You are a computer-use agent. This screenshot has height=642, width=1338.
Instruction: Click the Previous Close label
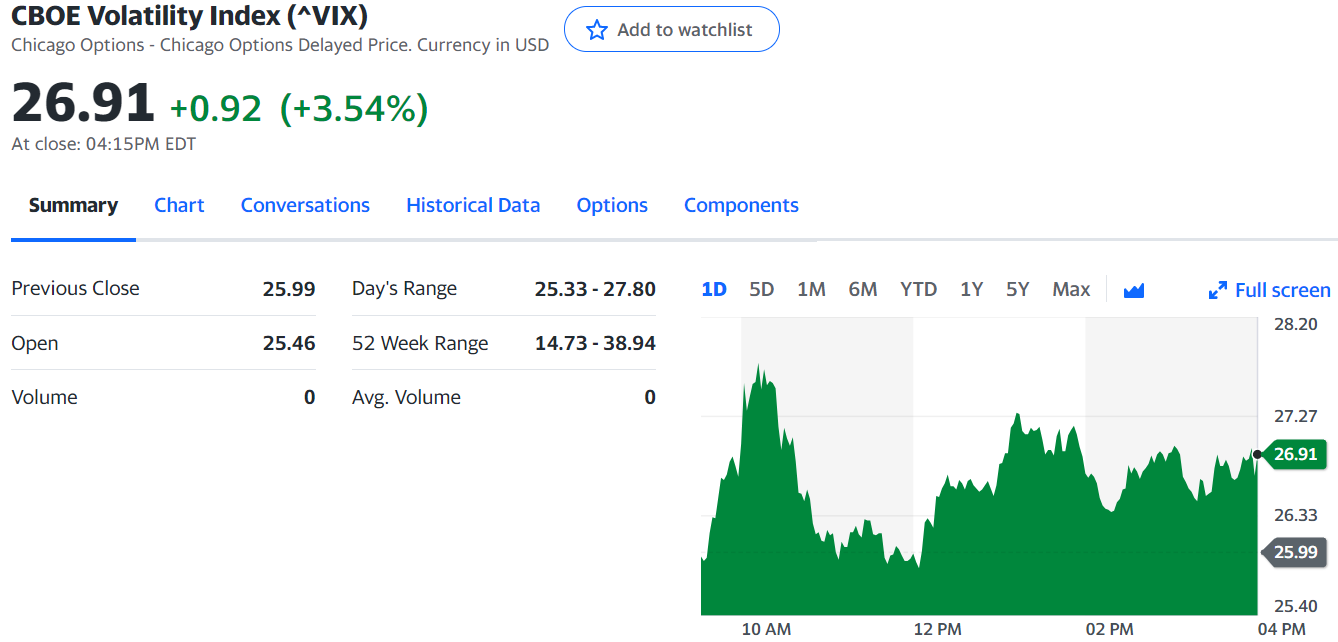(75, 289)
